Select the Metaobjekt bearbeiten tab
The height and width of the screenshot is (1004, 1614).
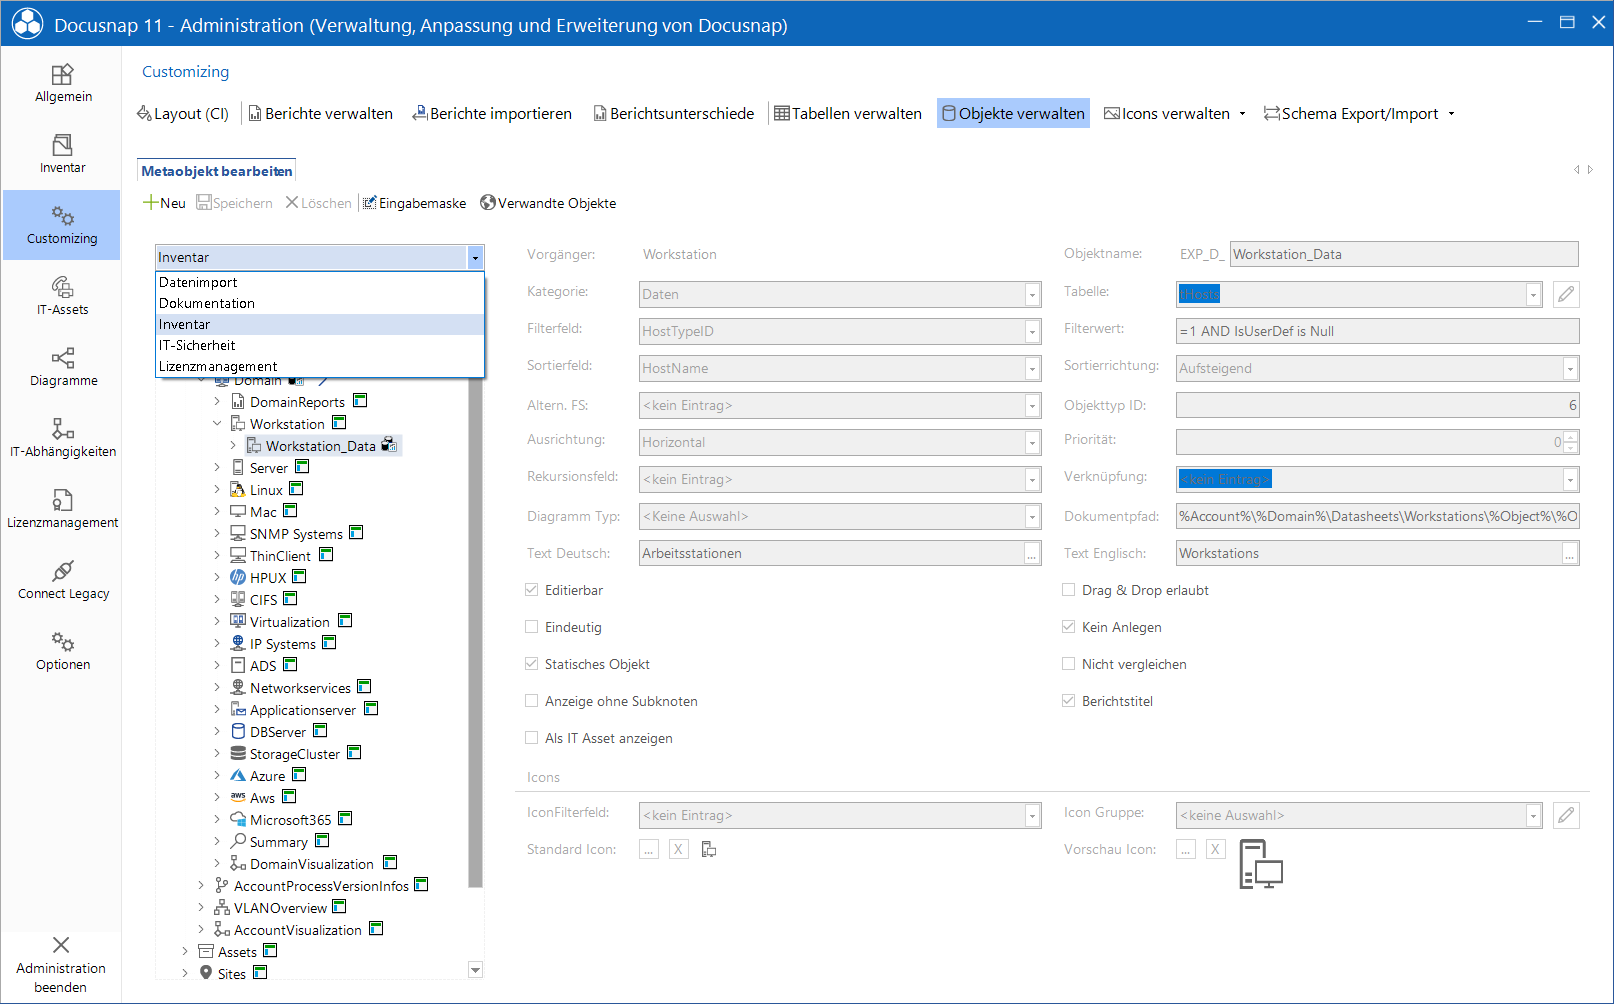tap(216, 171)
